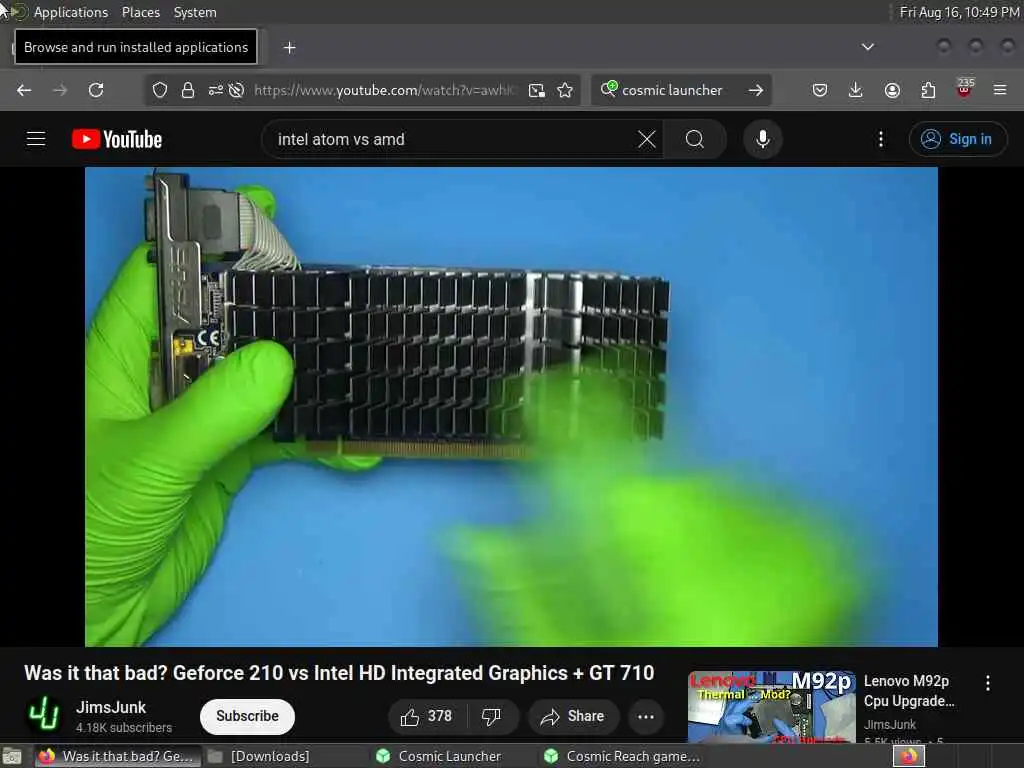The image size is (1024, 768).
Task: Bookmark this page with the star
Action: coord(566,90)
